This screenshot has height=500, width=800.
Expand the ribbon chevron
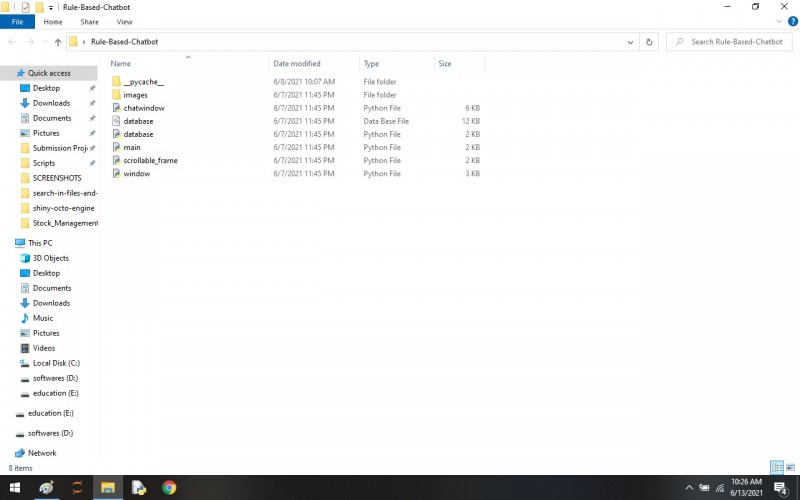[779, 21]
